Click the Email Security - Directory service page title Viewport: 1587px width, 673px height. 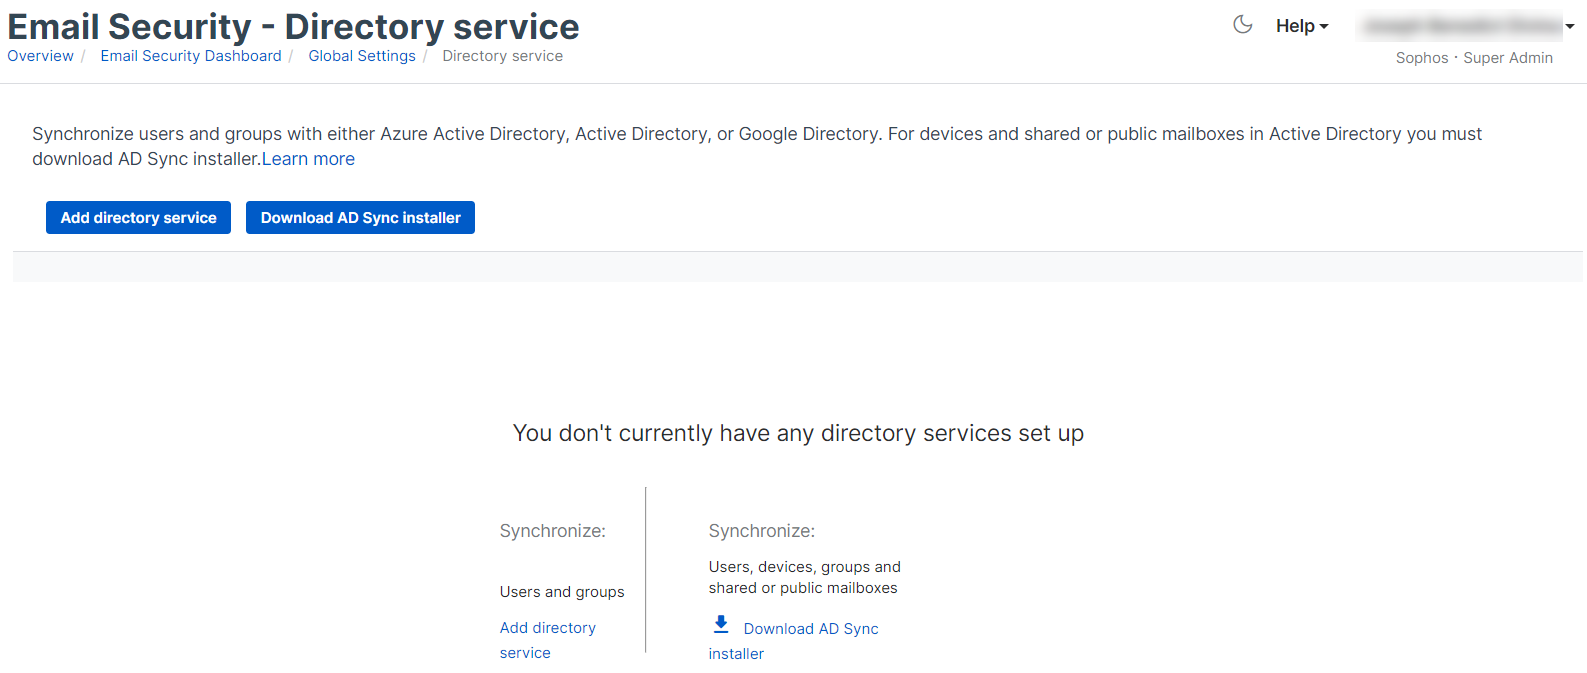293,27
